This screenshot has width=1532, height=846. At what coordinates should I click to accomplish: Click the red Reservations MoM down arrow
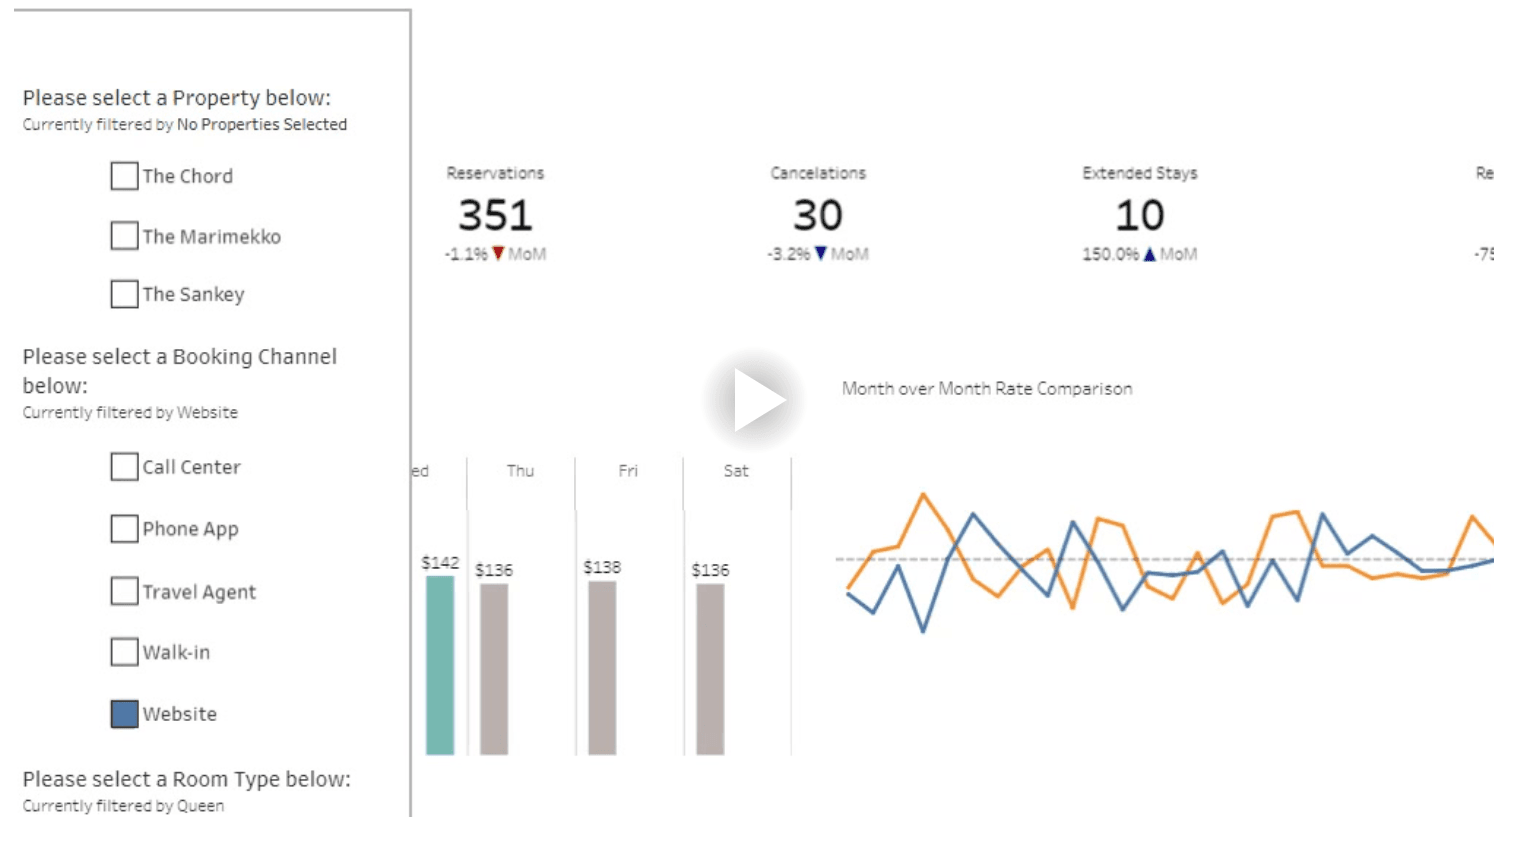(x=498, y=254)
